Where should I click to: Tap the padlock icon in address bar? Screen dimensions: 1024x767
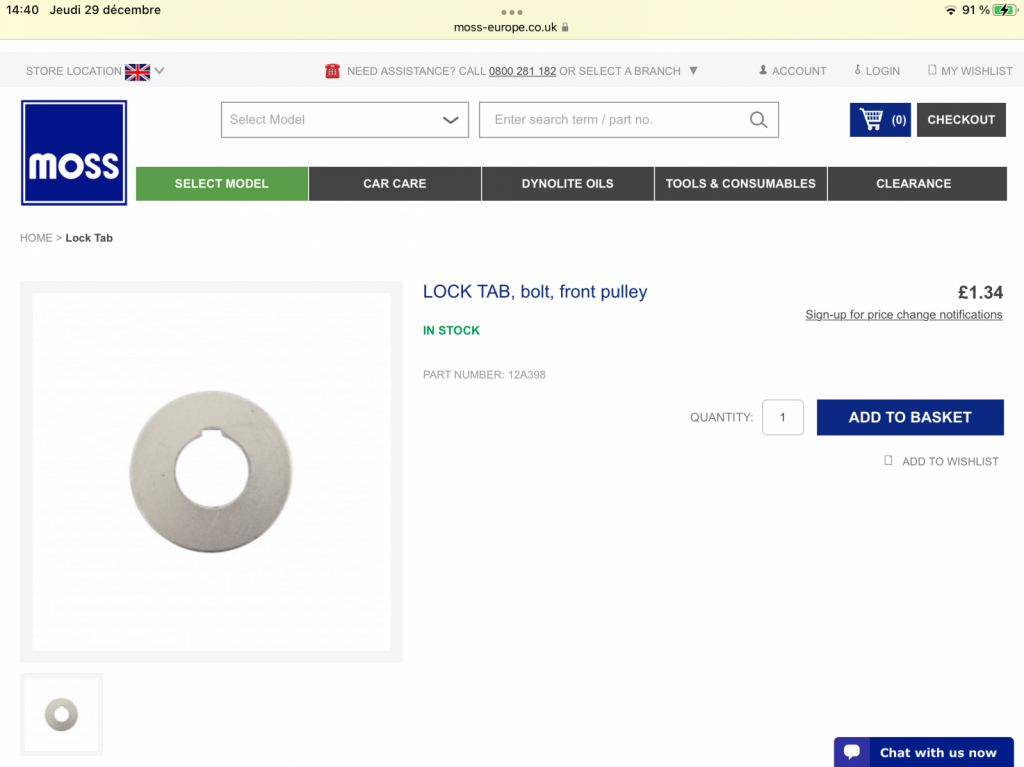click(x=565, y=27)
